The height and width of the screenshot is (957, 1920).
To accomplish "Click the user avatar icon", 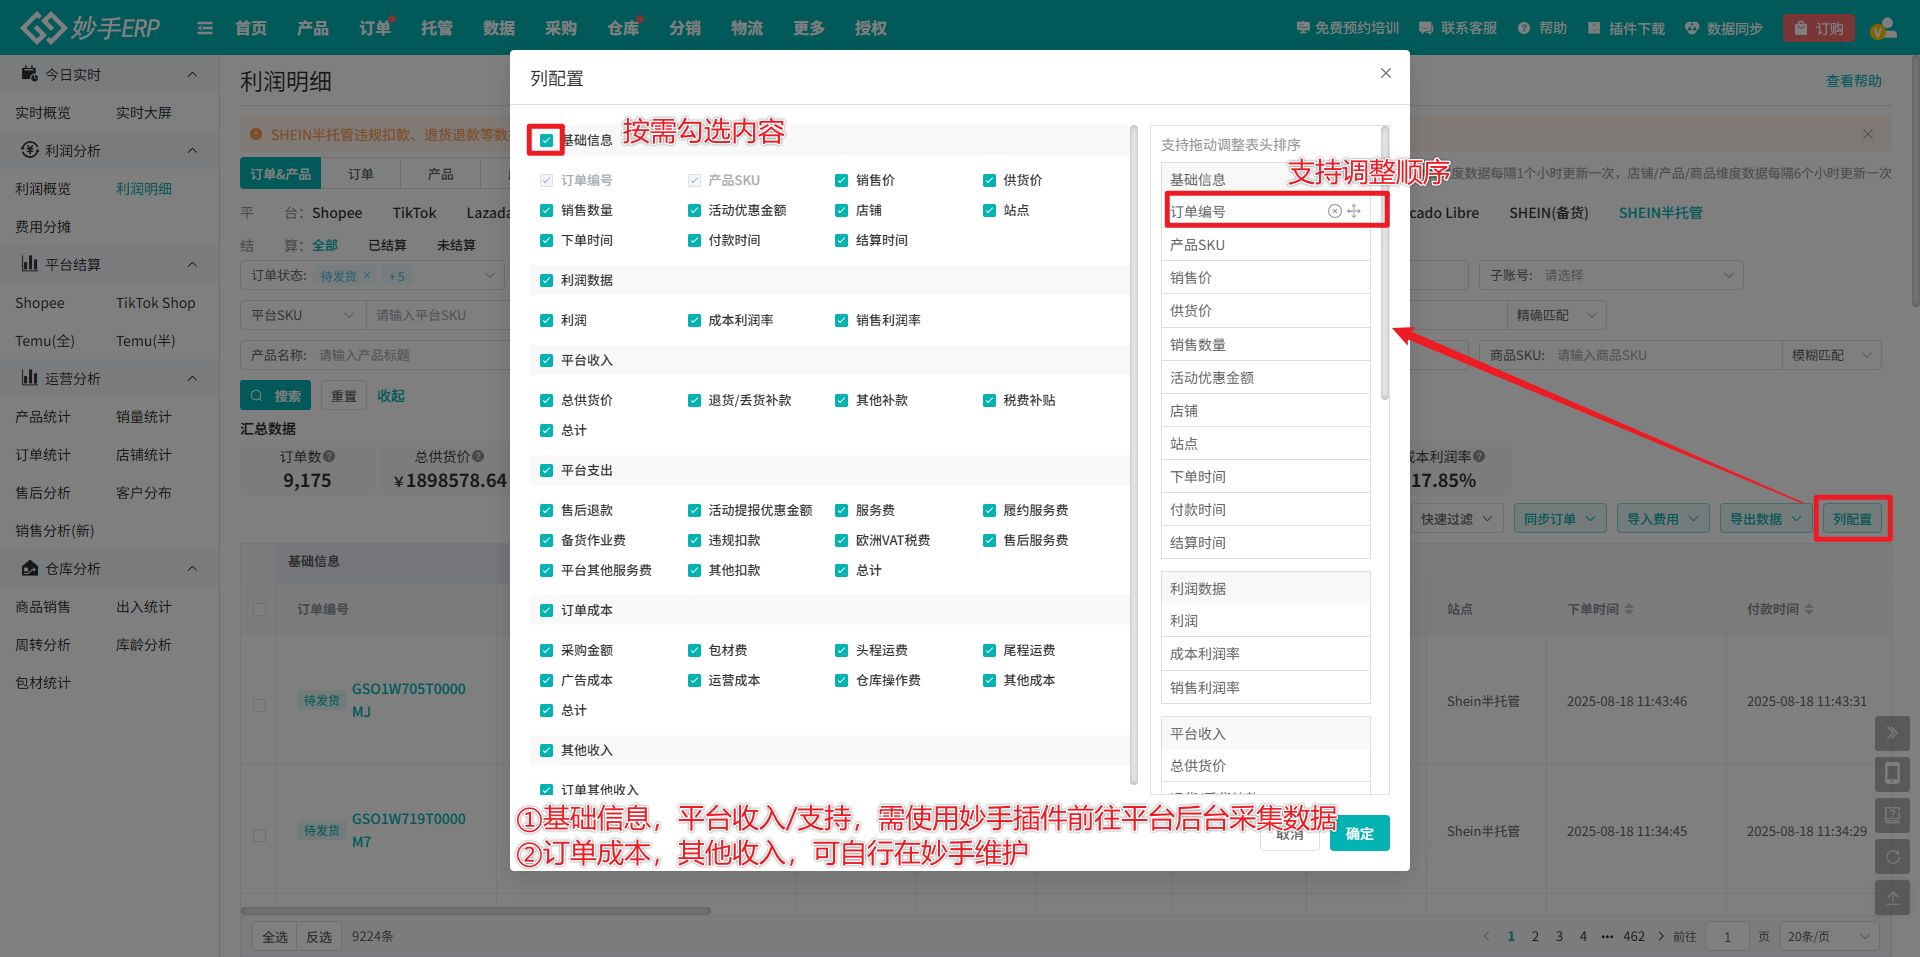I will [x=1883, y=28].
